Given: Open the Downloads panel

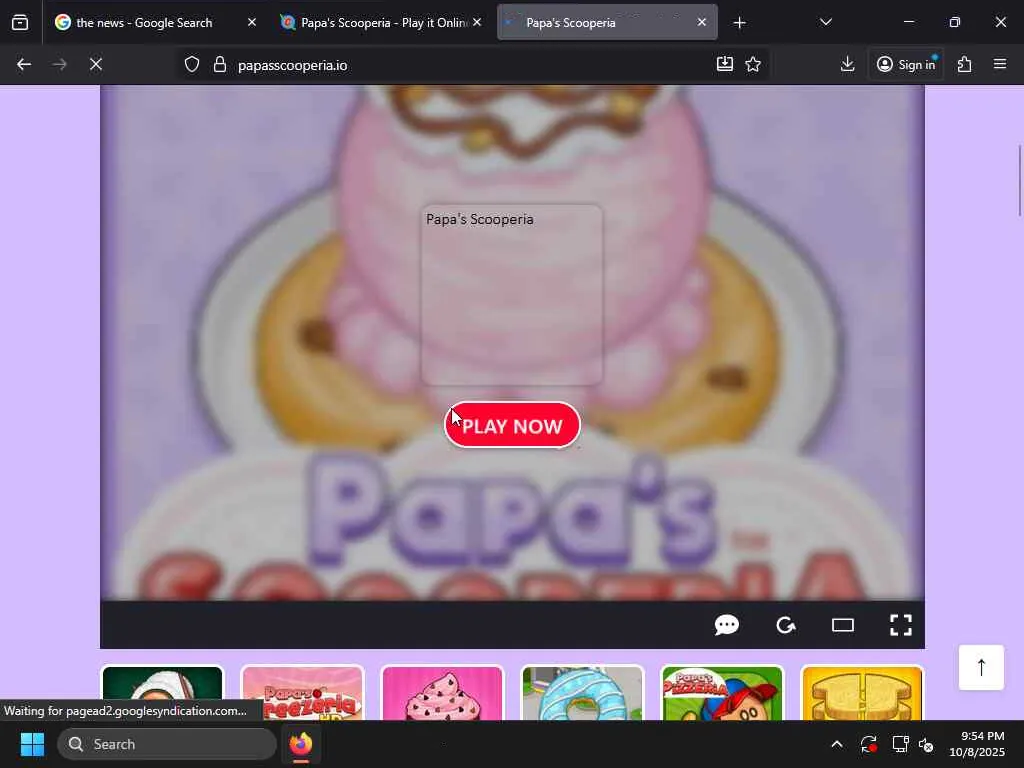Looking at the screenshot, I should pyautogui.click(x=847, y=64).
